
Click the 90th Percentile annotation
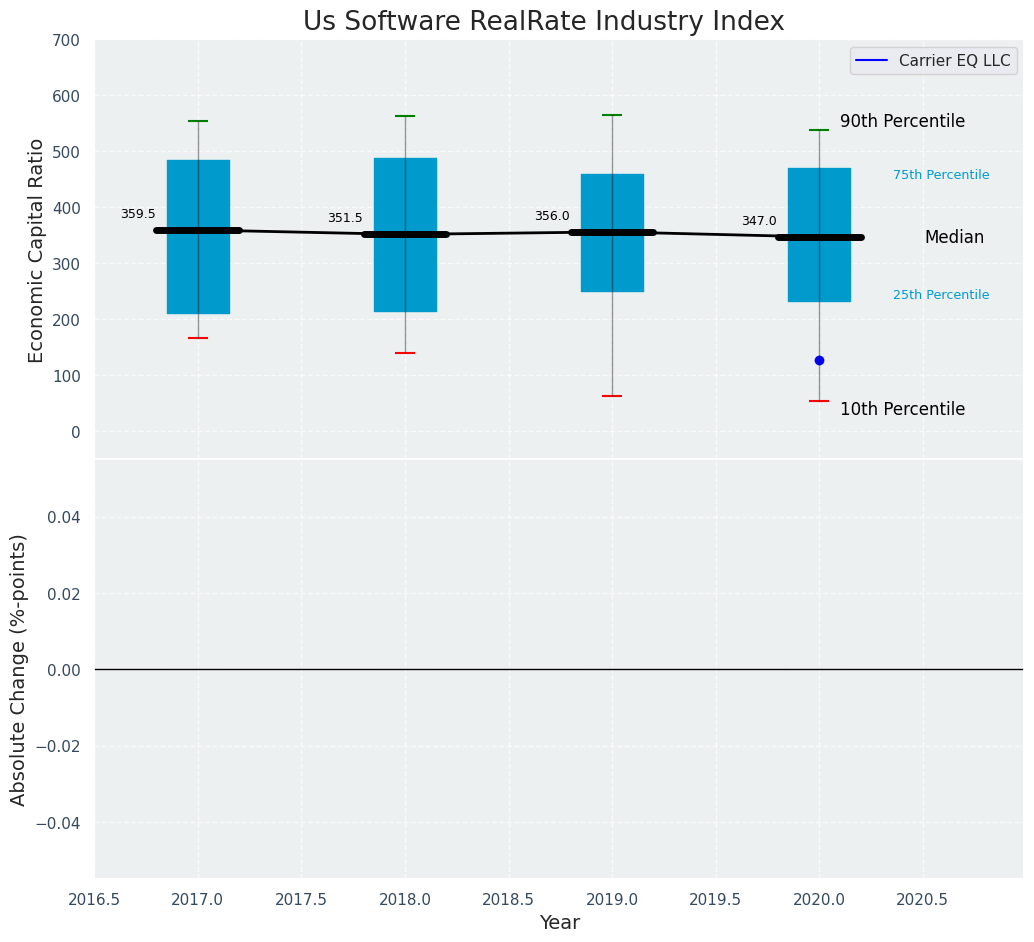pyautogui.click(x=902, y=121)
